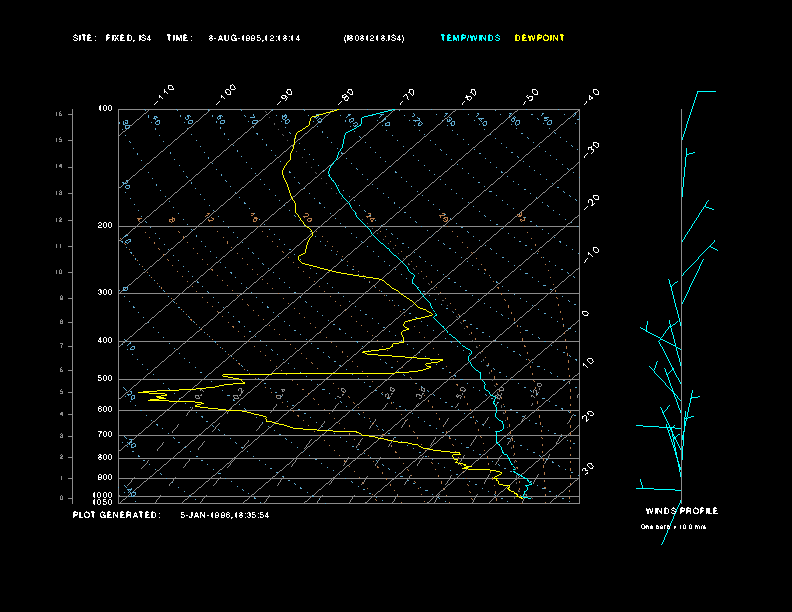Click the one barb scale note
Image resolution: width=792 pixels, height=612 pixels.
673,527
